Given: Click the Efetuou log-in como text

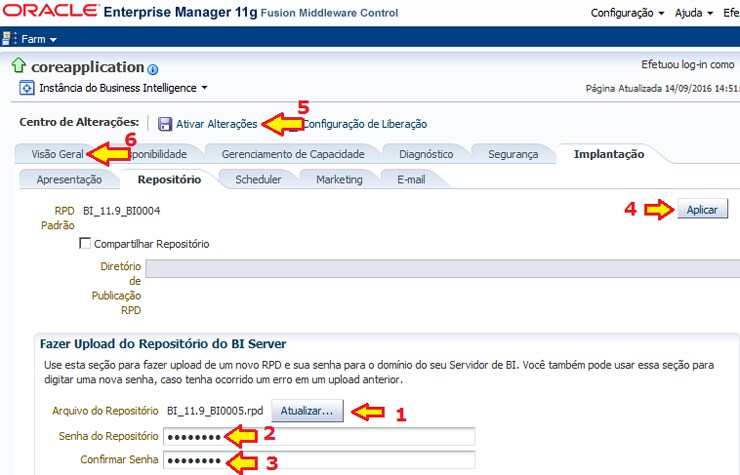Looking at the screenshot, I should (x=688, y=65).
